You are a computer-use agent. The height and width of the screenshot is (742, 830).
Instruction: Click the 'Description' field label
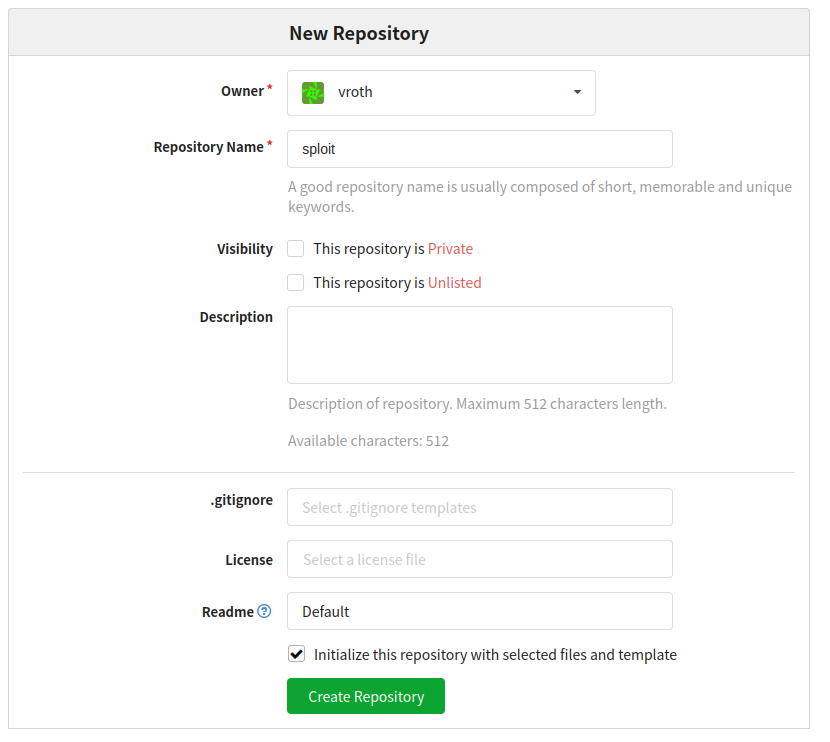coord(236,317)
